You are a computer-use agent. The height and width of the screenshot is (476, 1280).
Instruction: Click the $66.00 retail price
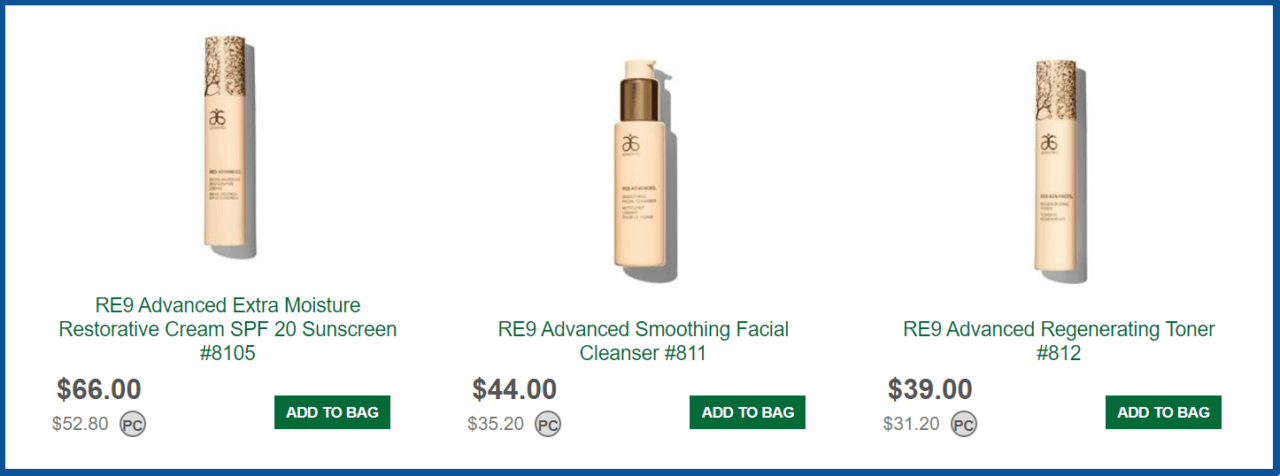[99, 389]
